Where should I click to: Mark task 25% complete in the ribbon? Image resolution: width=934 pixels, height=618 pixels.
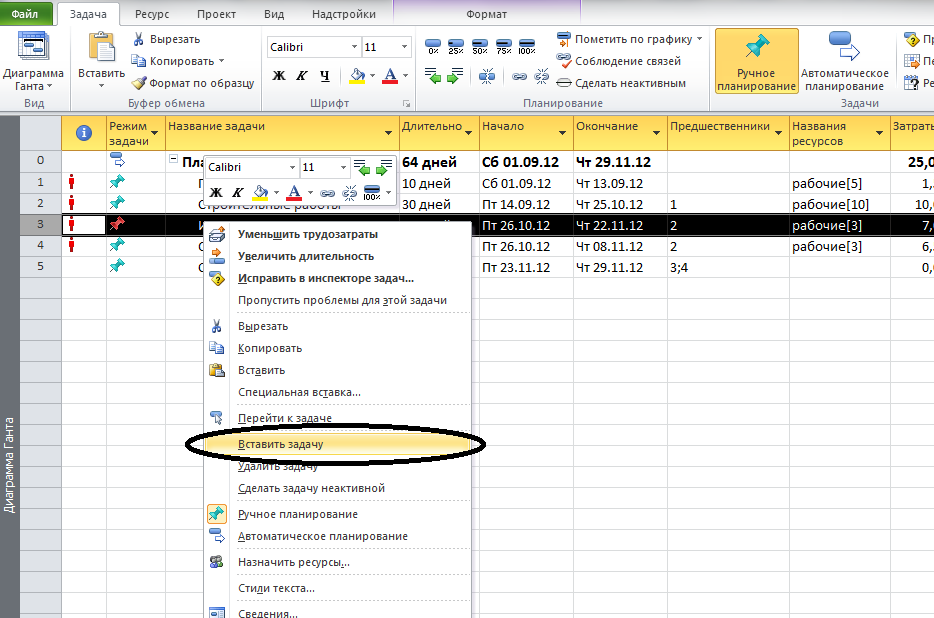[456, 46]
